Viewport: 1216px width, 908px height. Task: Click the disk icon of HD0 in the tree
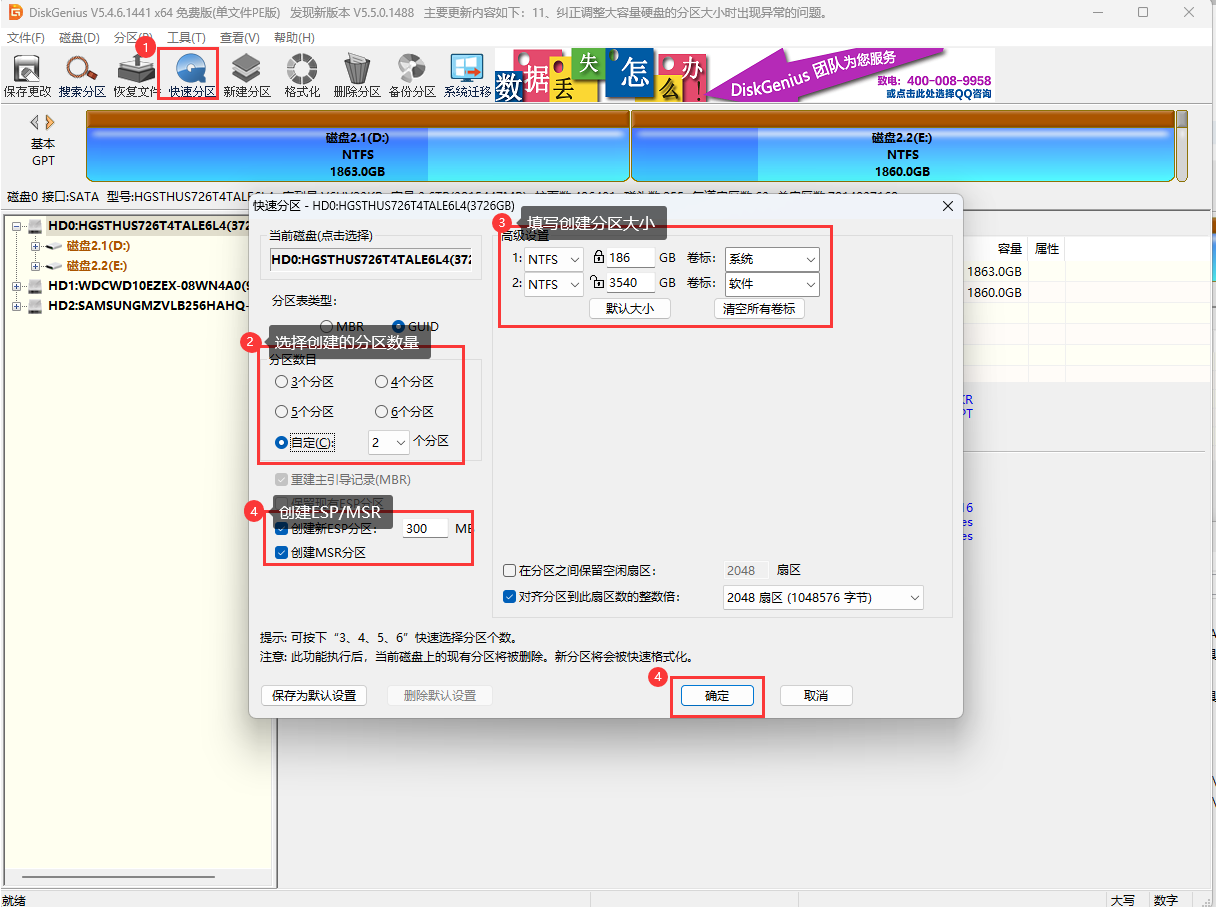tap(36, 226)
